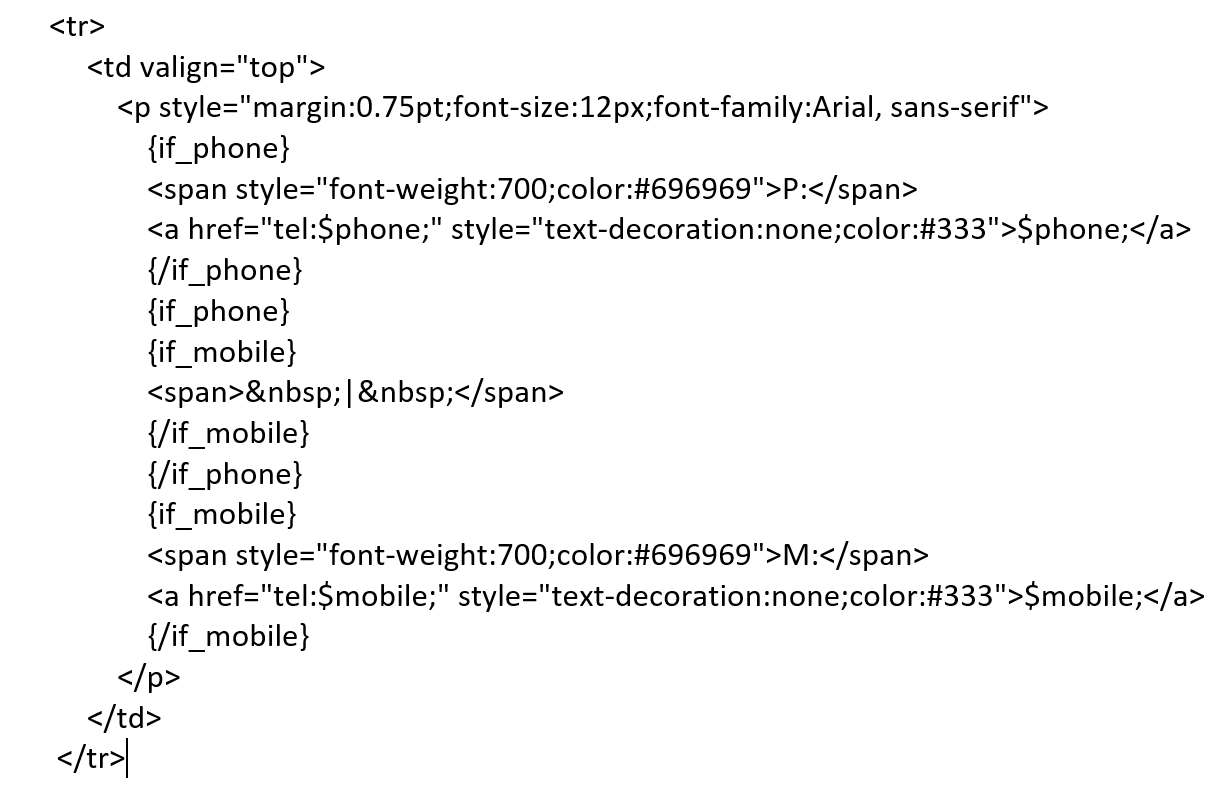Click text-decoration:none in the $phone anchor line
The width and height of the screenshot is (1229, 802).
[689, 230]
